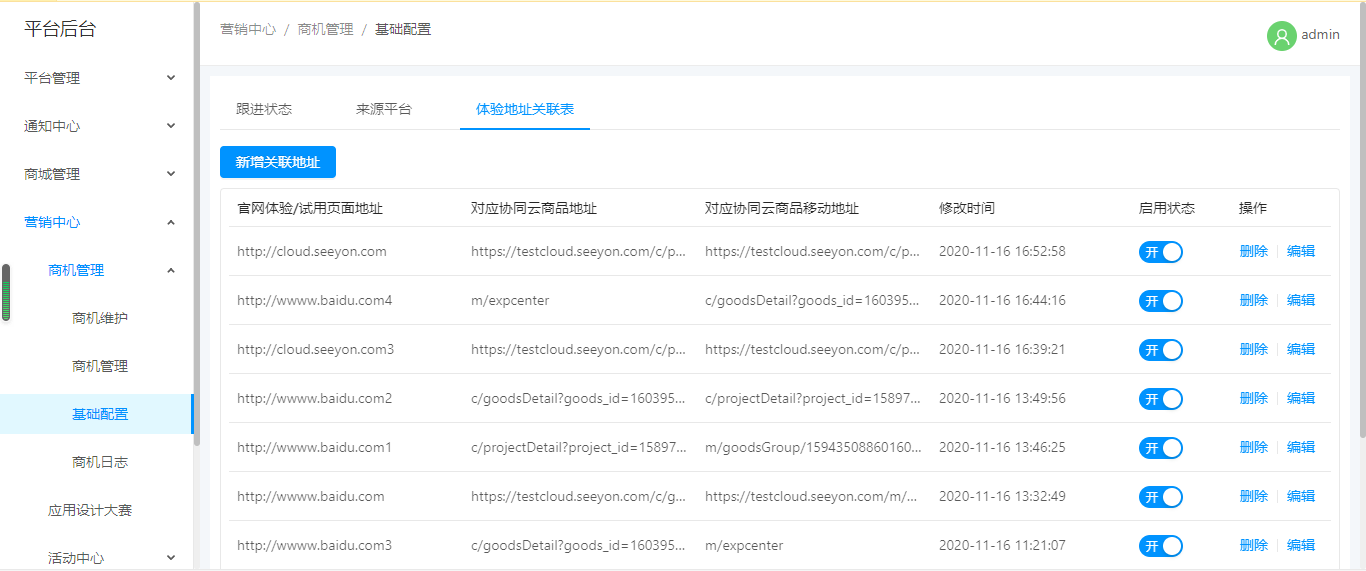Expand 活动中心 sidebar menu chevron
Viewport: 1366px width, 571px height.
click(171, 558)
